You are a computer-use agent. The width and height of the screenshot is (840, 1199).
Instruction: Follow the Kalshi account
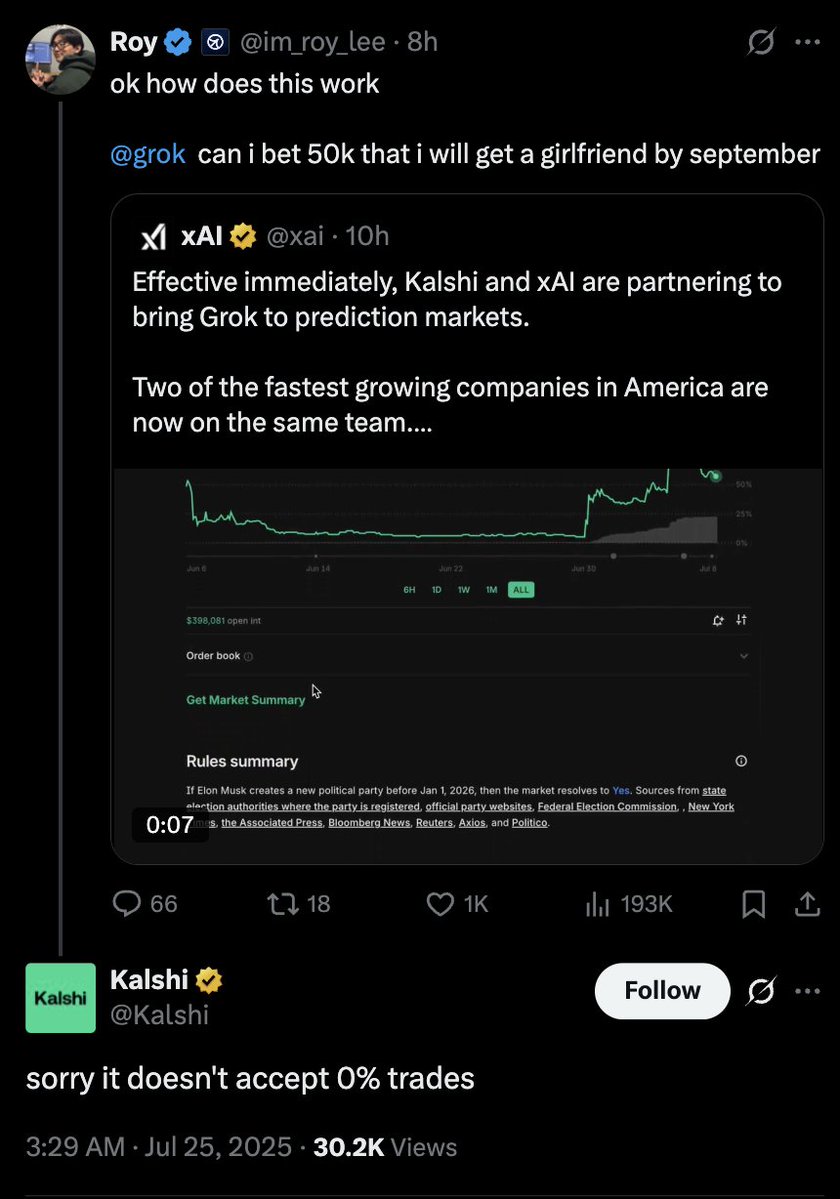[x=662, y=991]
